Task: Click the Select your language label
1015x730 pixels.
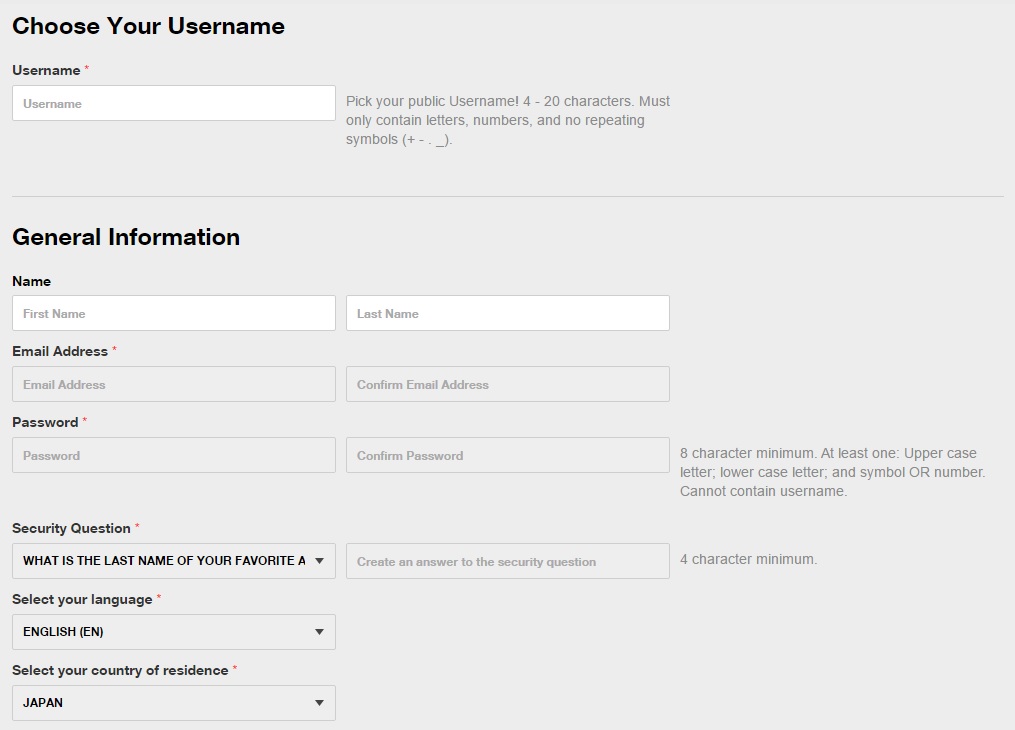Action: coord(82,599)
